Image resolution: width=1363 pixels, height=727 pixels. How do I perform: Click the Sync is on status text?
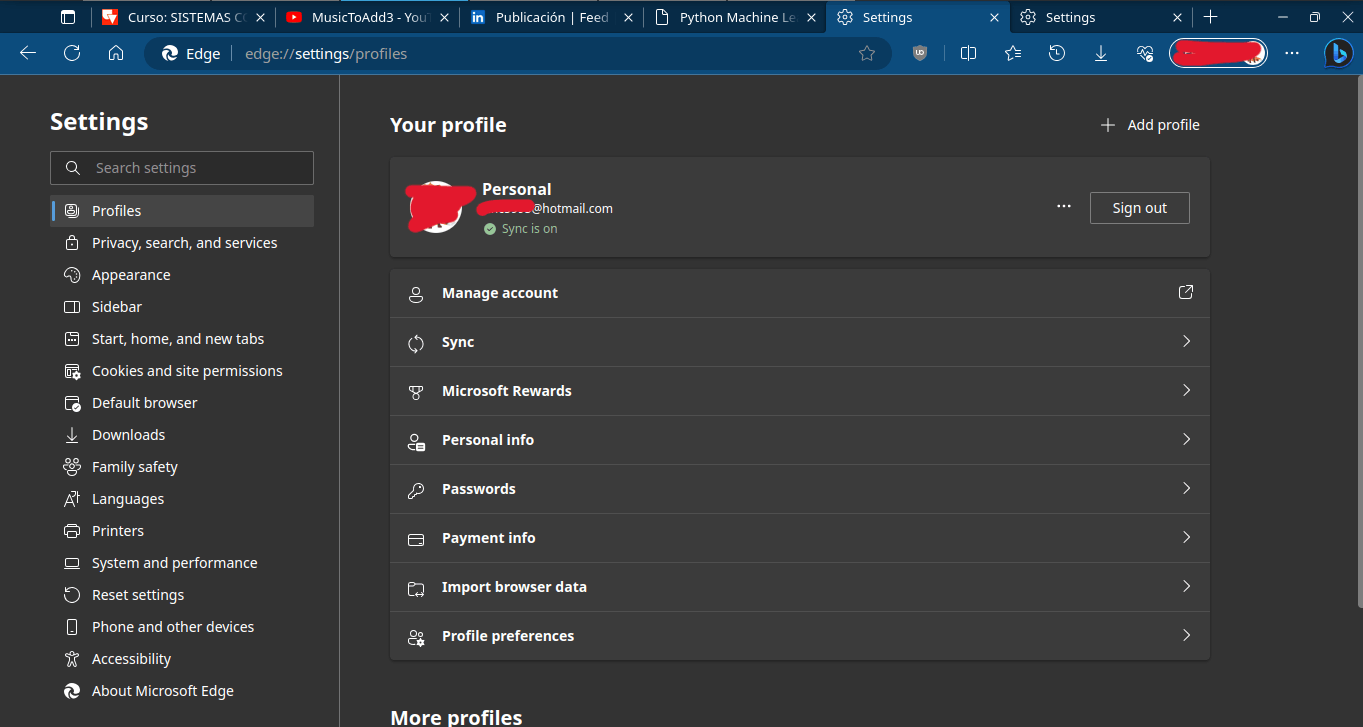pyautogui.click(x=530, y=229)
